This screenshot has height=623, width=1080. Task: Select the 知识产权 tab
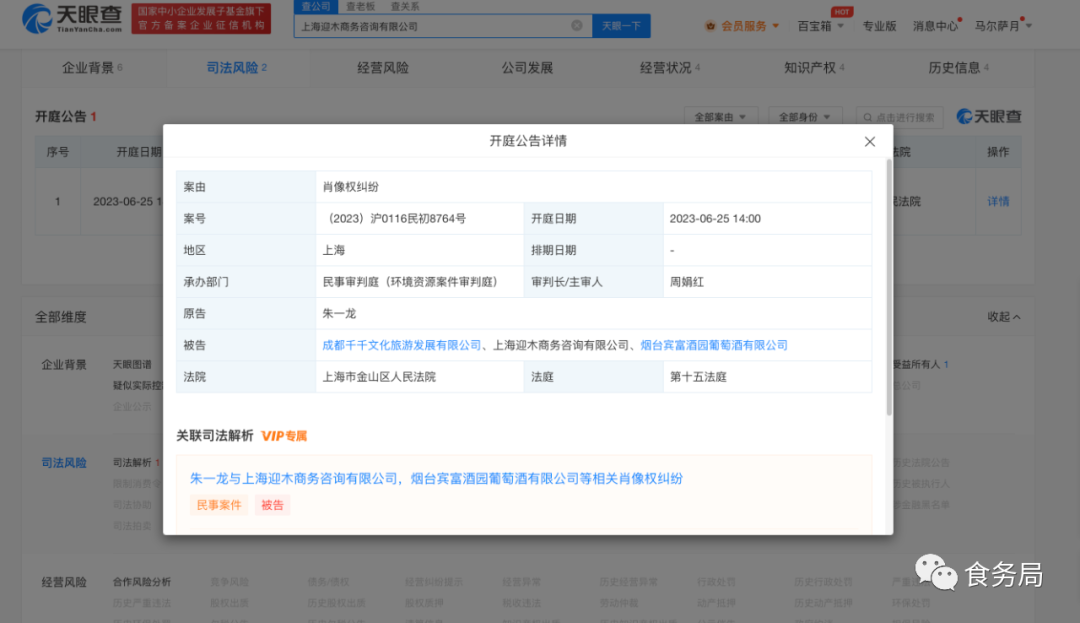click(814, 67)
